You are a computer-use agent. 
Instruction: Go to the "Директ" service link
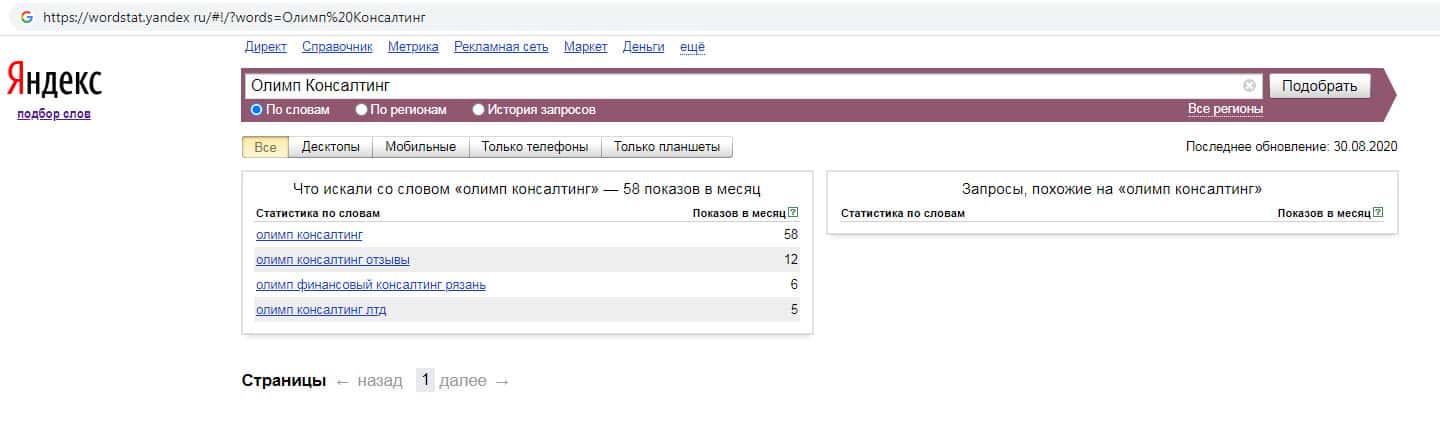(x=265, y=47)
